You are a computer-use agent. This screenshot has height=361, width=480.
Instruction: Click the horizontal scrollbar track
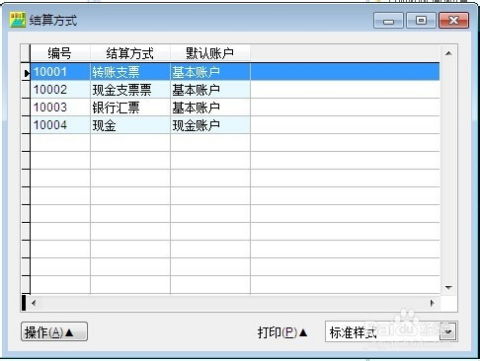[x=233, y=303]
